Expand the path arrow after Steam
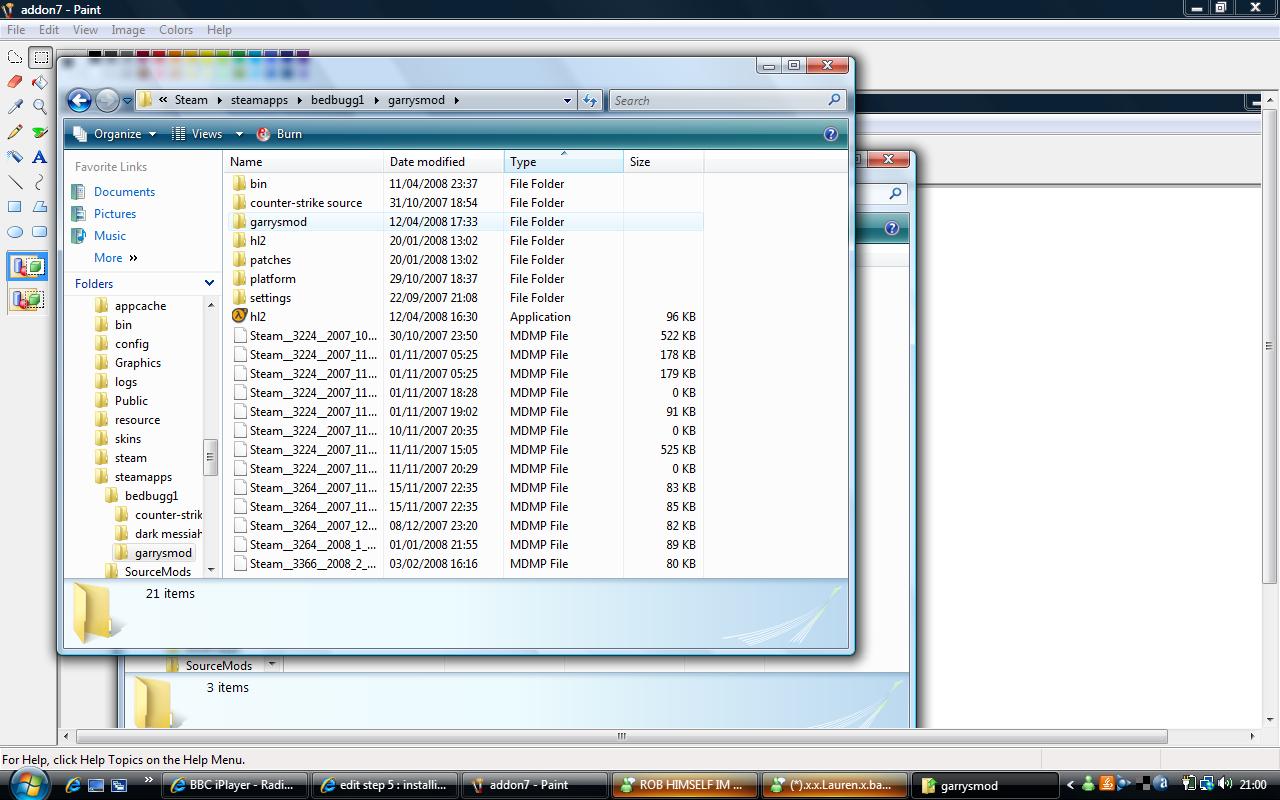The width and height of the screenshot is (1280, 800). coord(219,100)
